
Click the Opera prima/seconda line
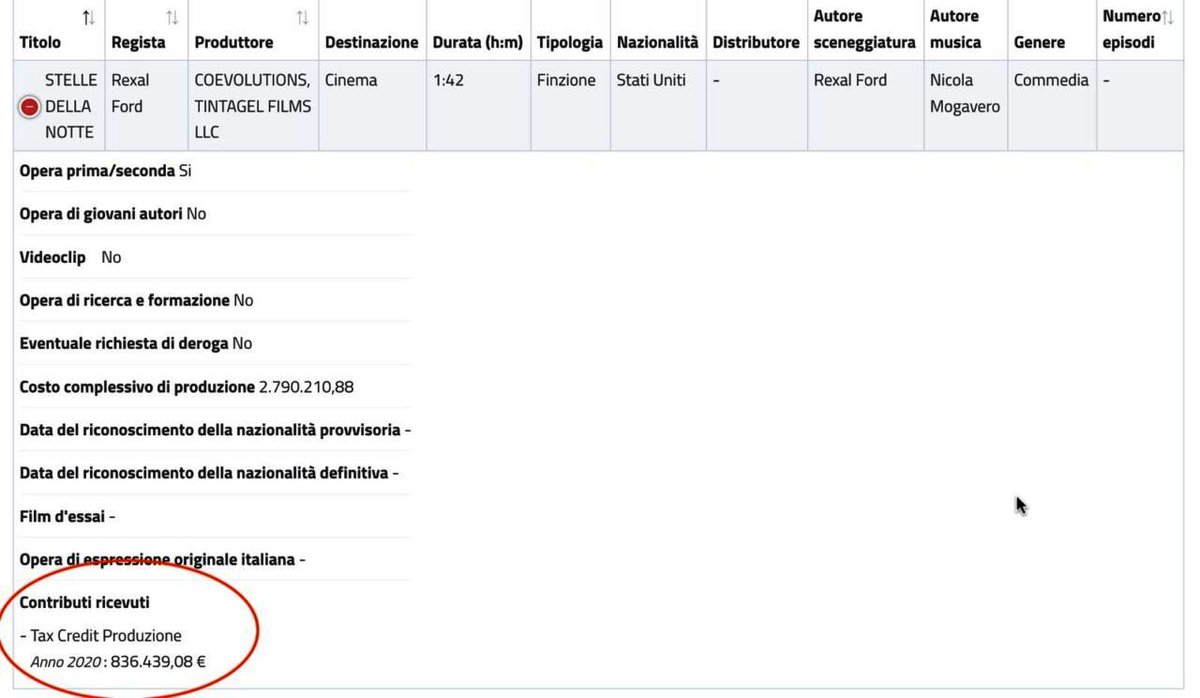(106, 171)
